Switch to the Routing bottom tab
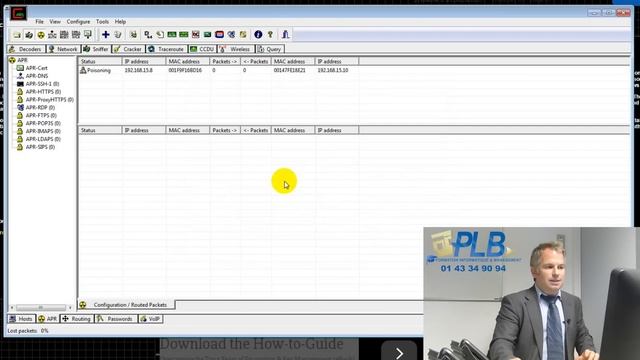Image resolution: width=640 pixels, height=360 pixels. (76, 319)
